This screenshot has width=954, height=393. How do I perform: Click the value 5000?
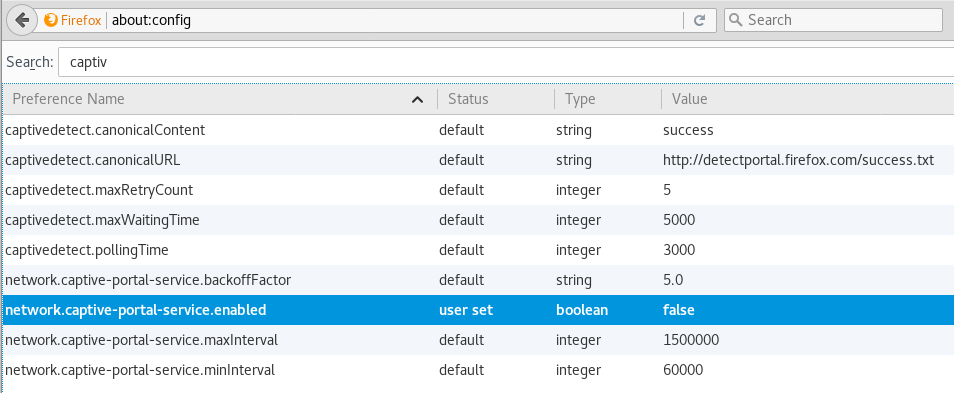(x=679, y=220)
